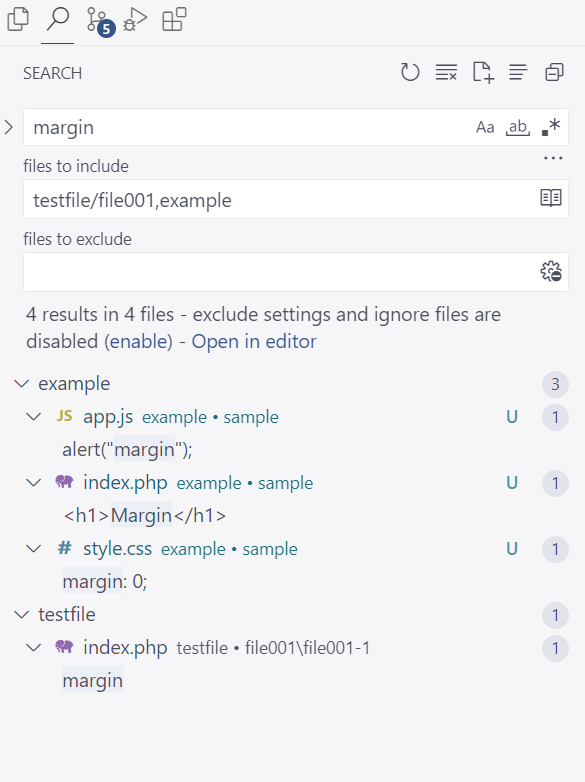585x782 pixels.
Task: Refresh the search results
Action: tap(410, 72)
